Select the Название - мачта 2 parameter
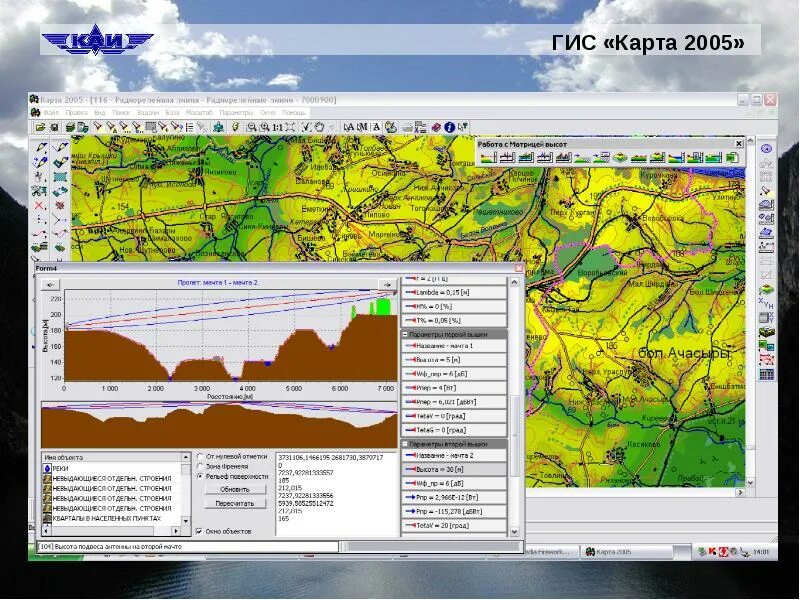Viewport: 800px width, 600px height. pyautogui.click(x=454, y=455)
